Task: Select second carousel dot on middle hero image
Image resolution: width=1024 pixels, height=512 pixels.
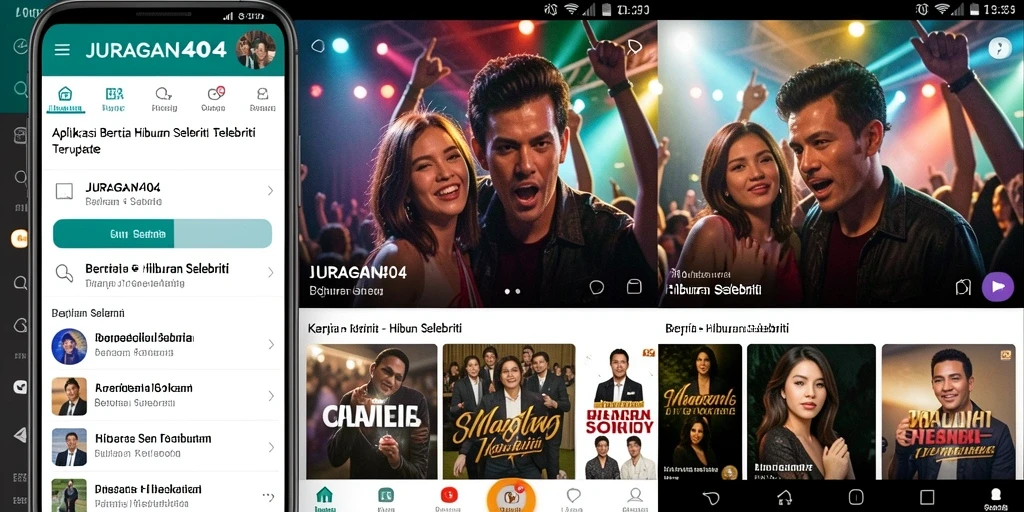Action: [518, 291]
